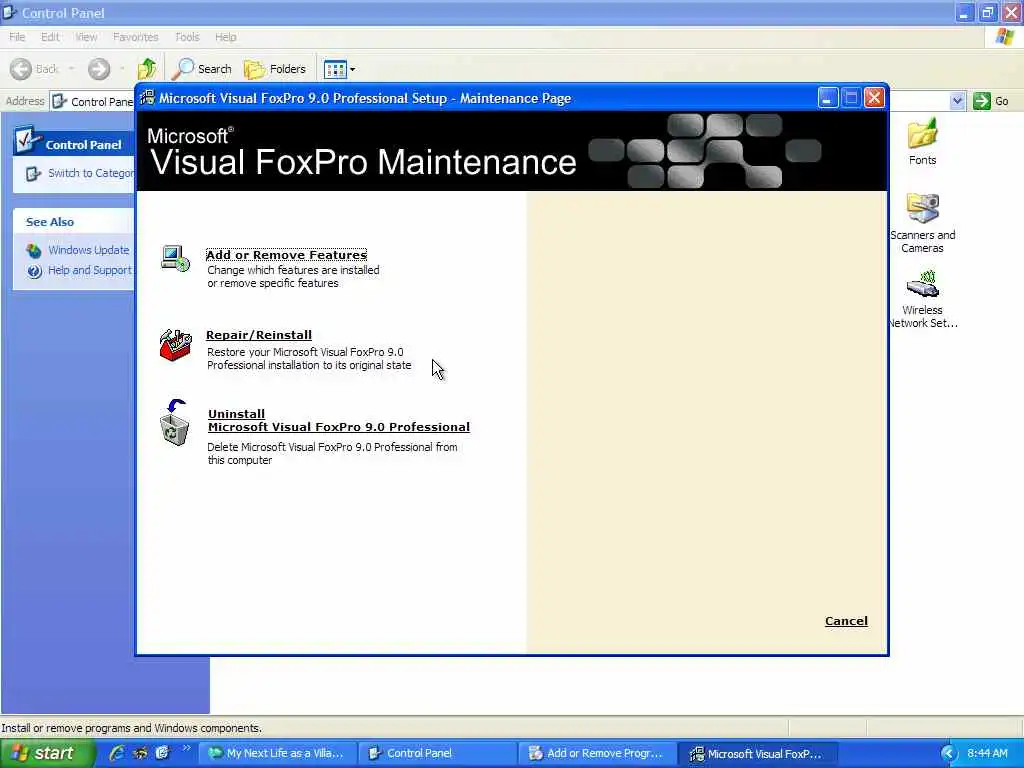Open the Favorites menu in Control Panel
This screenshot has width=1024, height=768.
[x=135, y=37]
